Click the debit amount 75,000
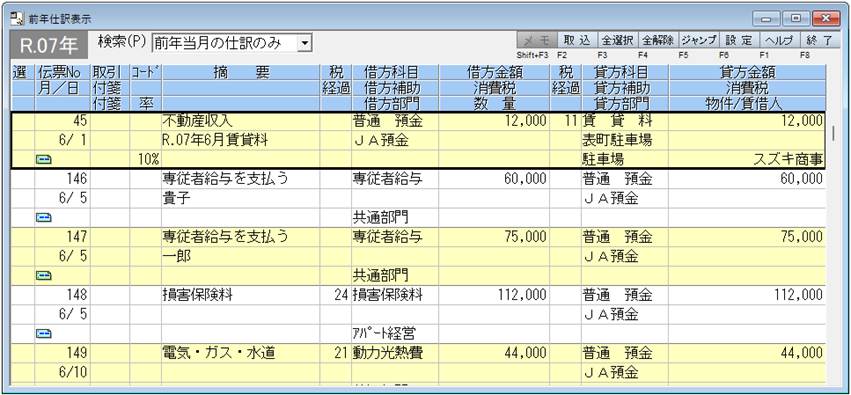This screenshot has width=851, height=395. coord(525,237)
